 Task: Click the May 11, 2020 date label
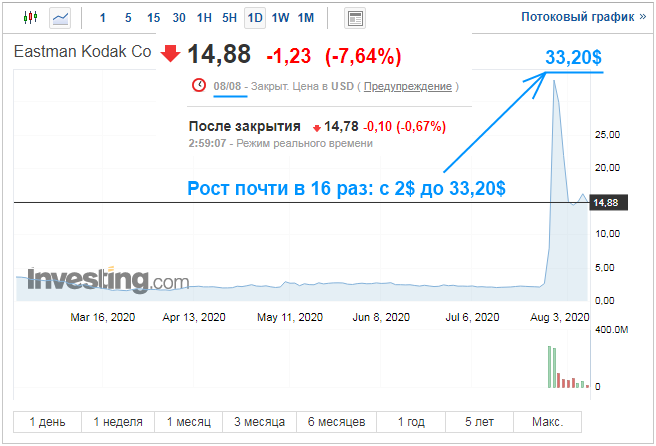pos(290,317)
